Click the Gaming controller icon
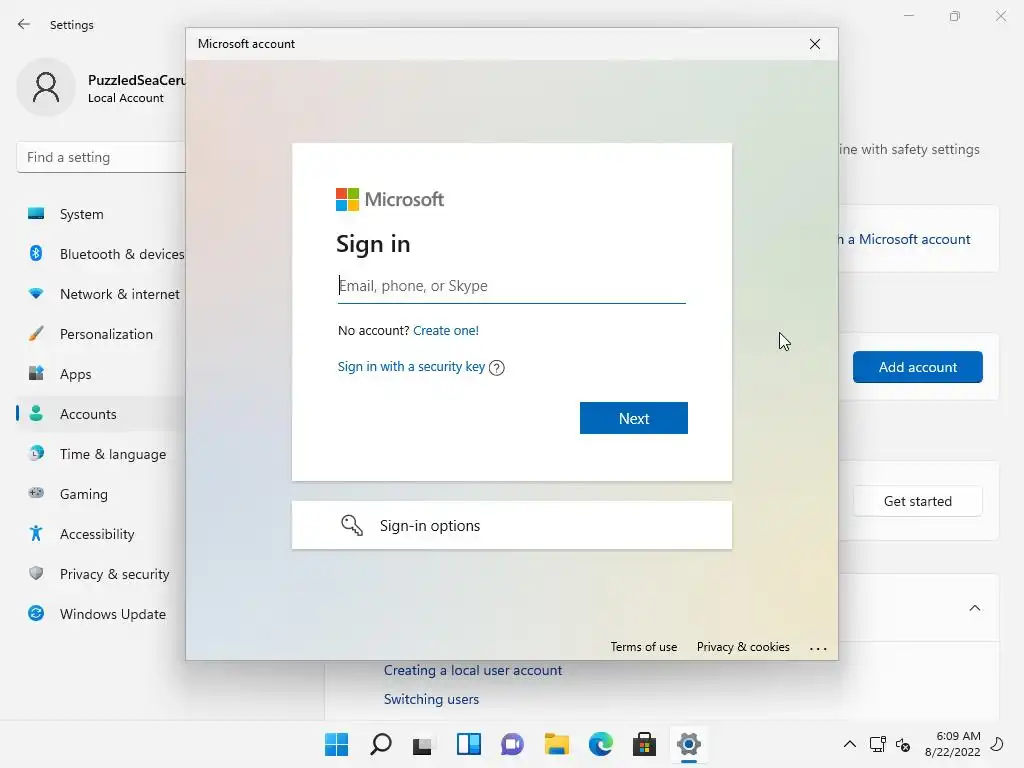 [x=36, y=493]
